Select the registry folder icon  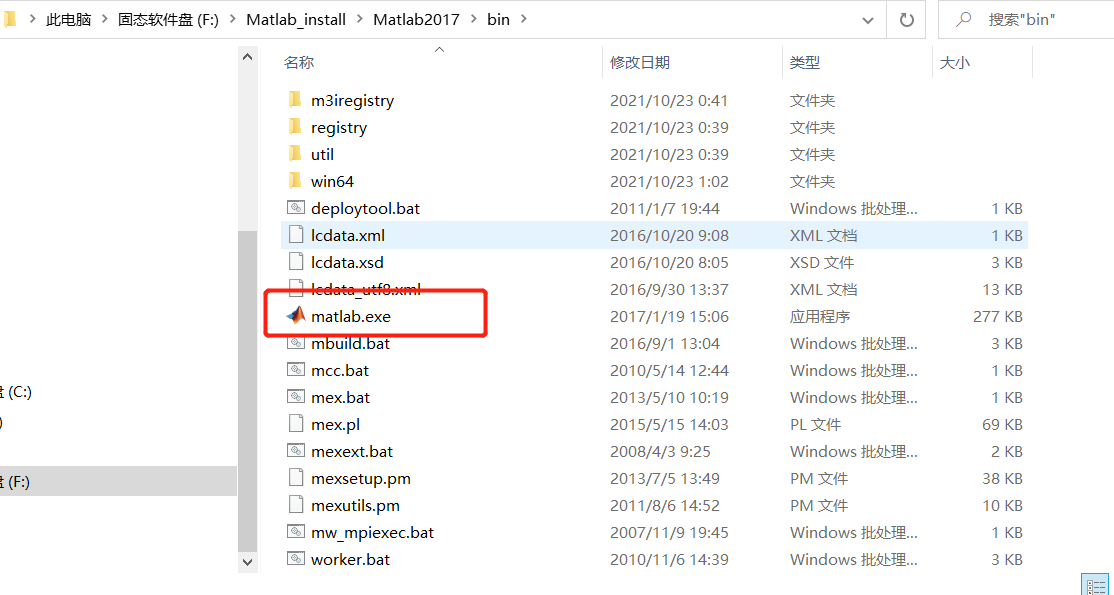pyautogui.click(x=296, y=127)
